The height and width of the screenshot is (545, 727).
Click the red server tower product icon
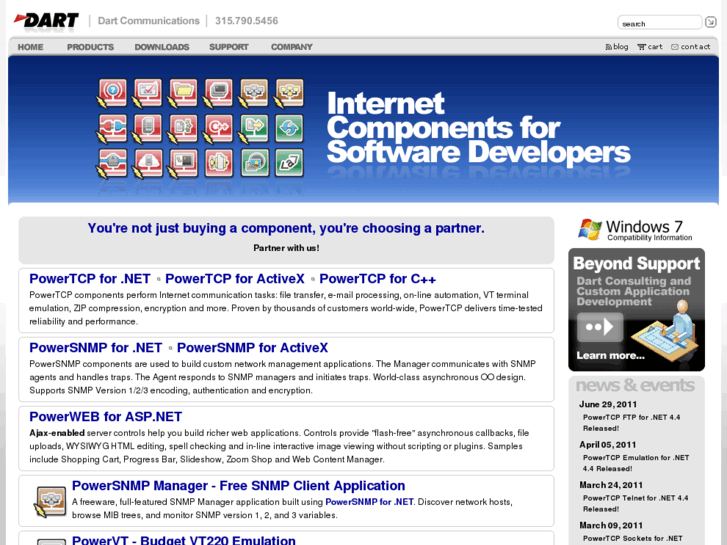click(x=147, y=128)
